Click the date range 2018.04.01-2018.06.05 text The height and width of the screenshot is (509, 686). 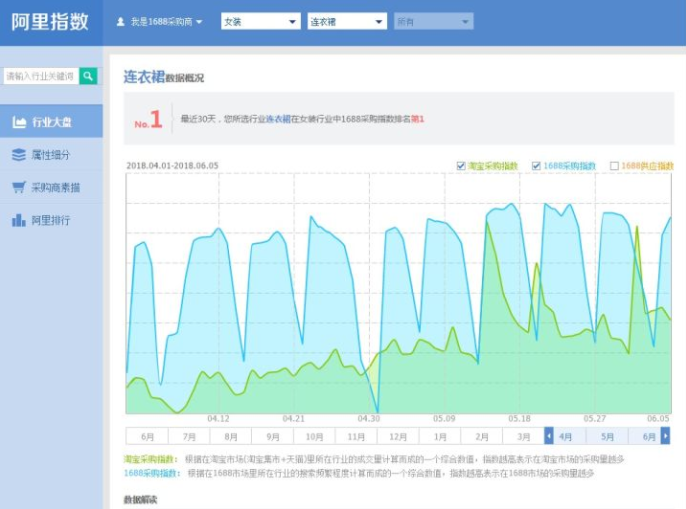pyautogui.click(x=172, y=165)
